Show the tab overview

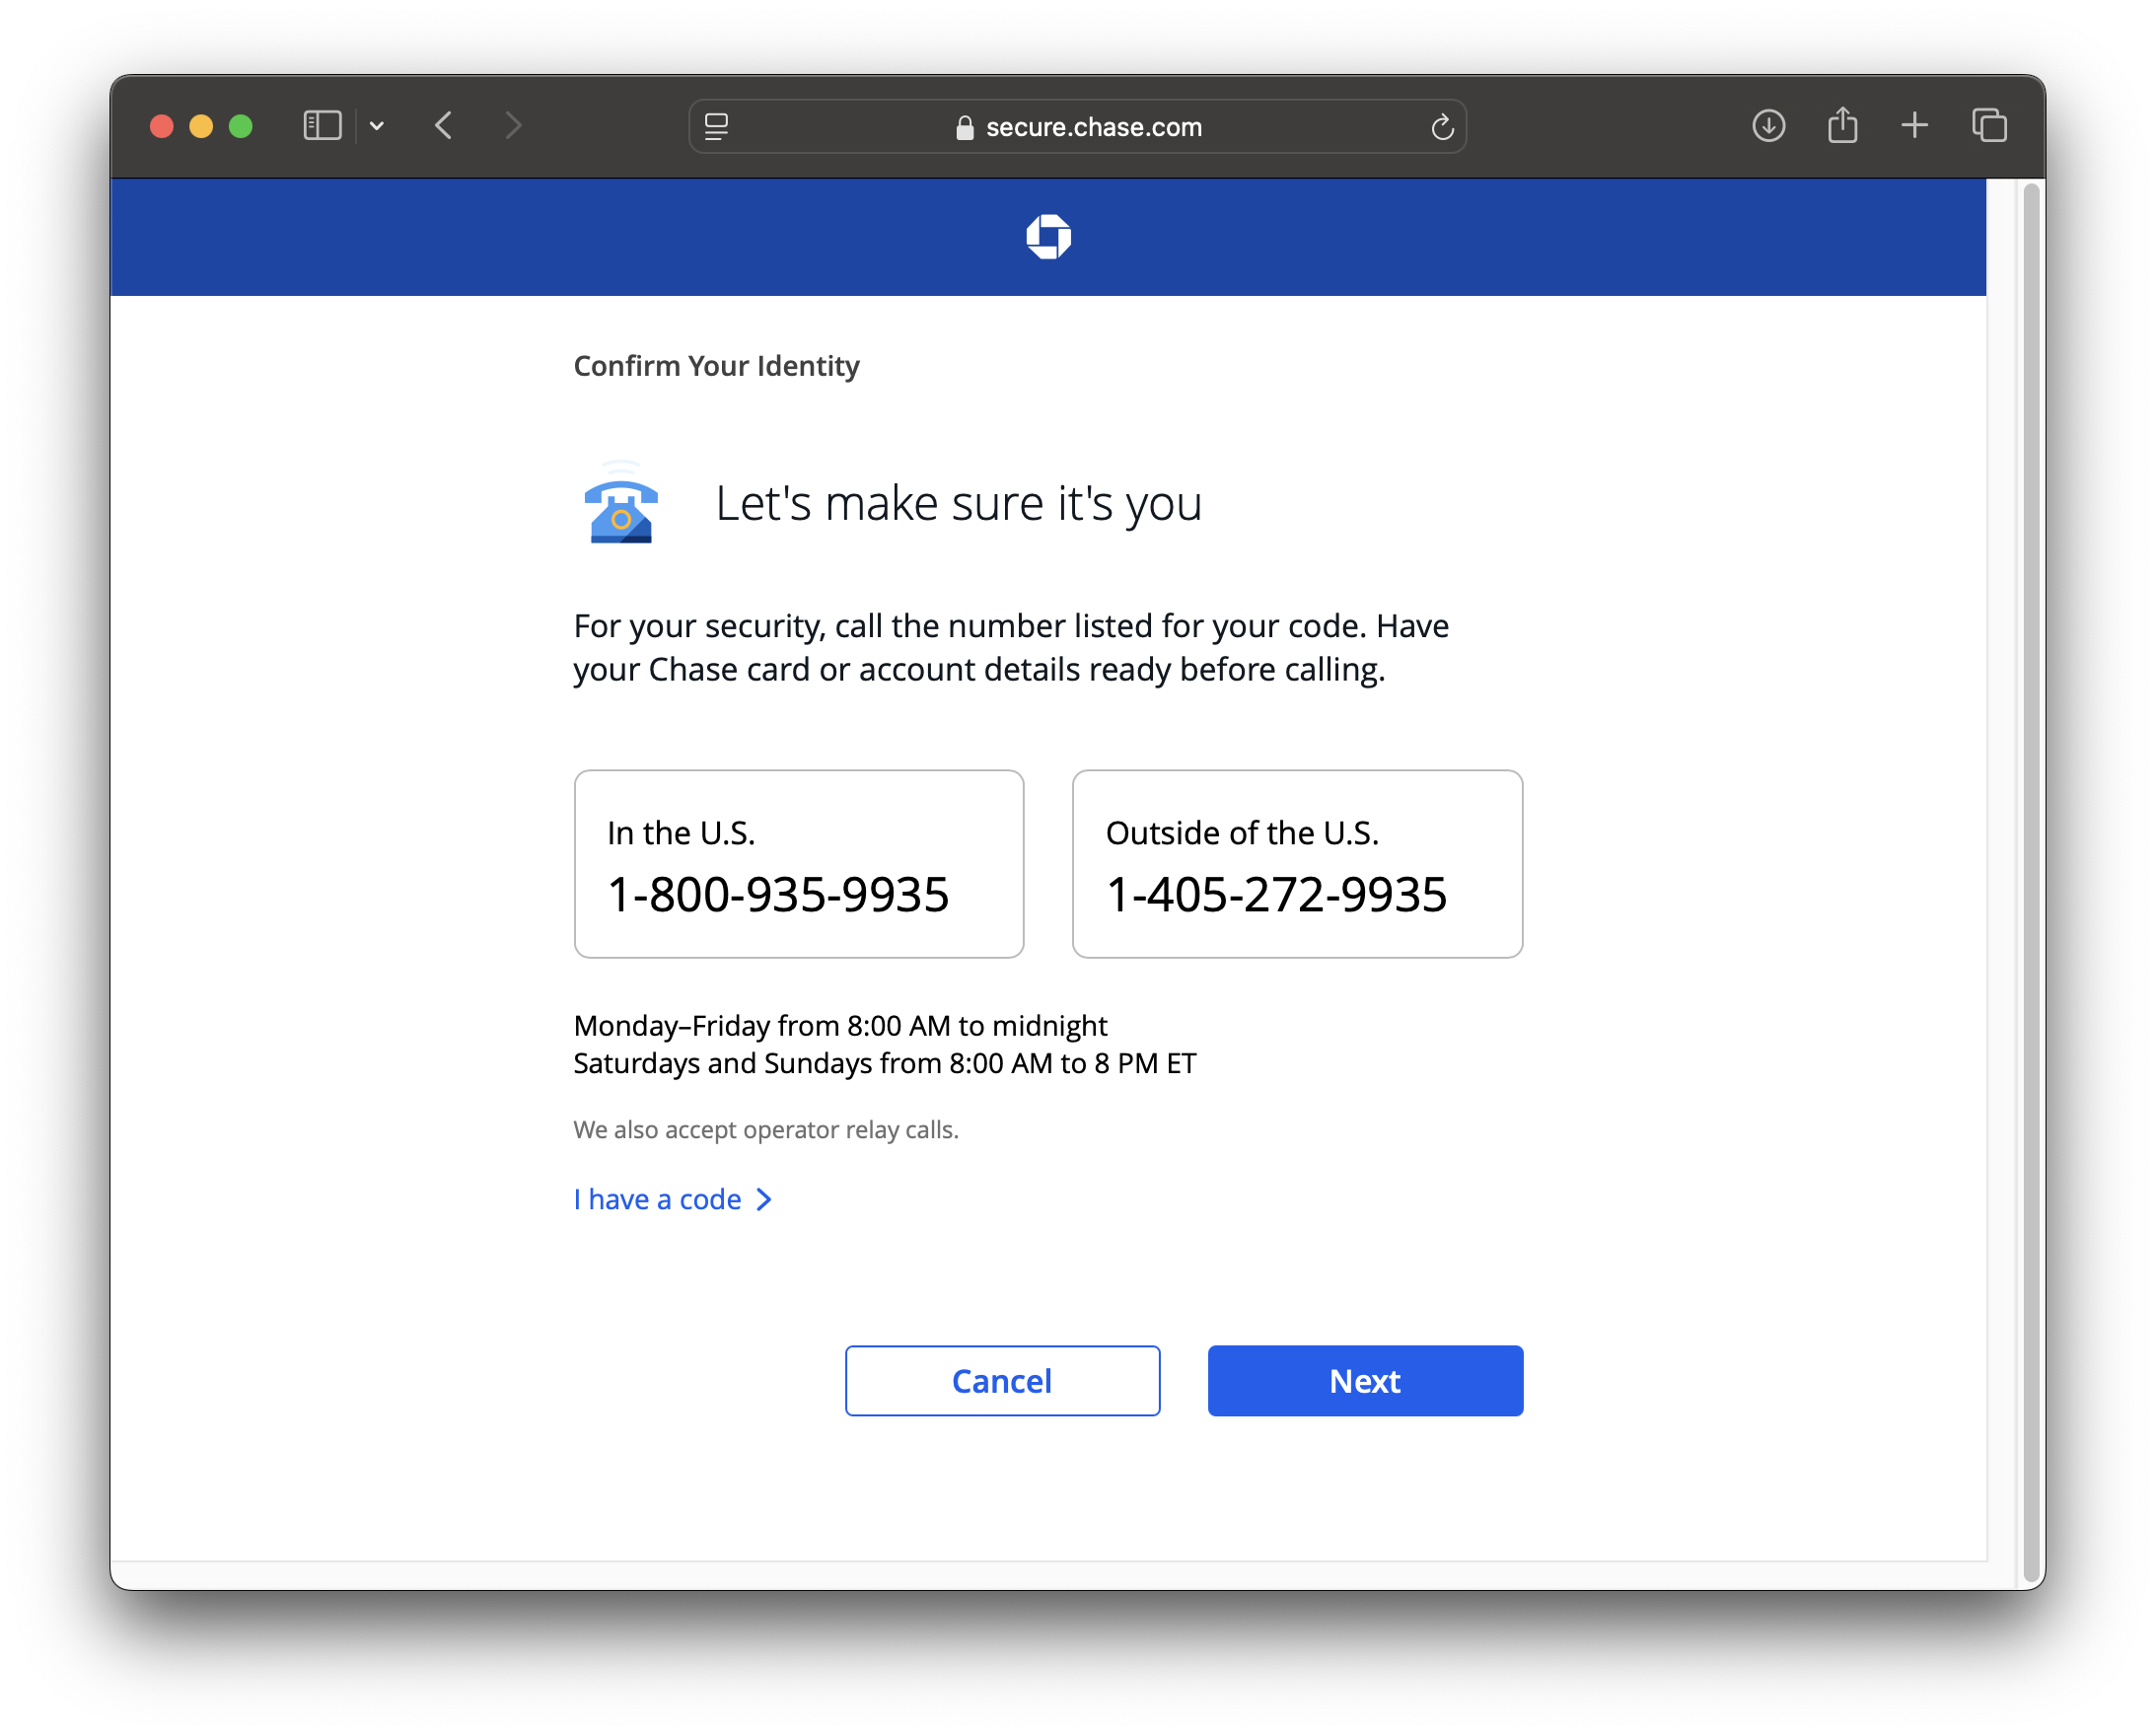click(1989, 126)
